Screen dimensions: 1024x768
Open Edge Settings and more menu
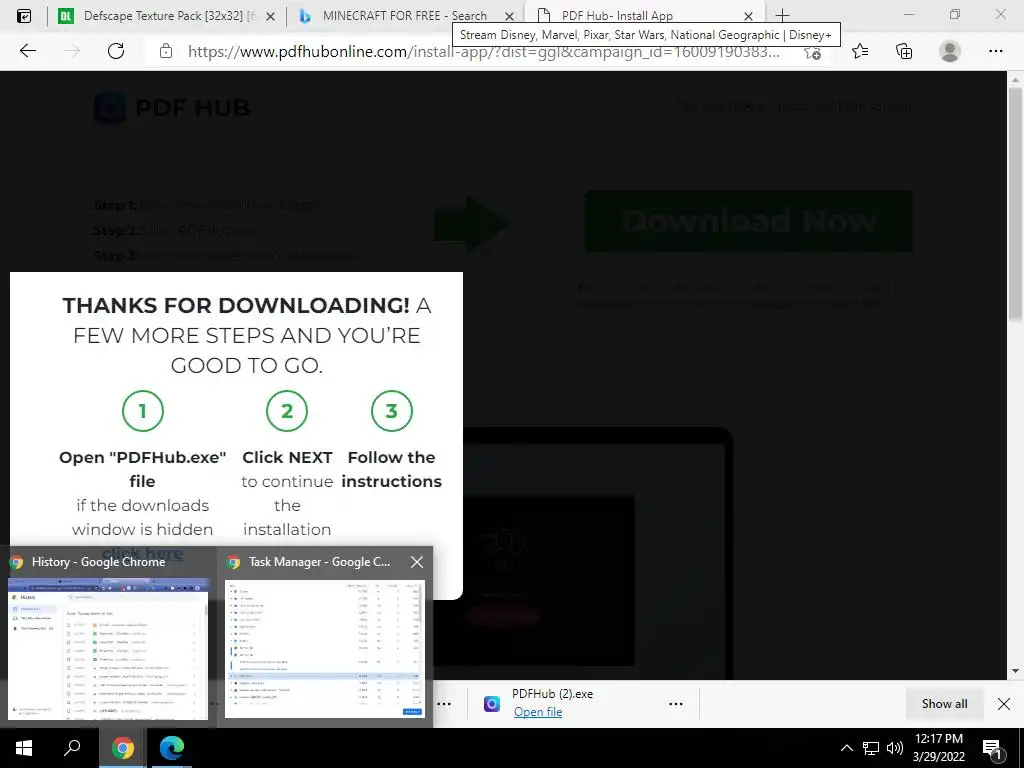pos(995,51)
